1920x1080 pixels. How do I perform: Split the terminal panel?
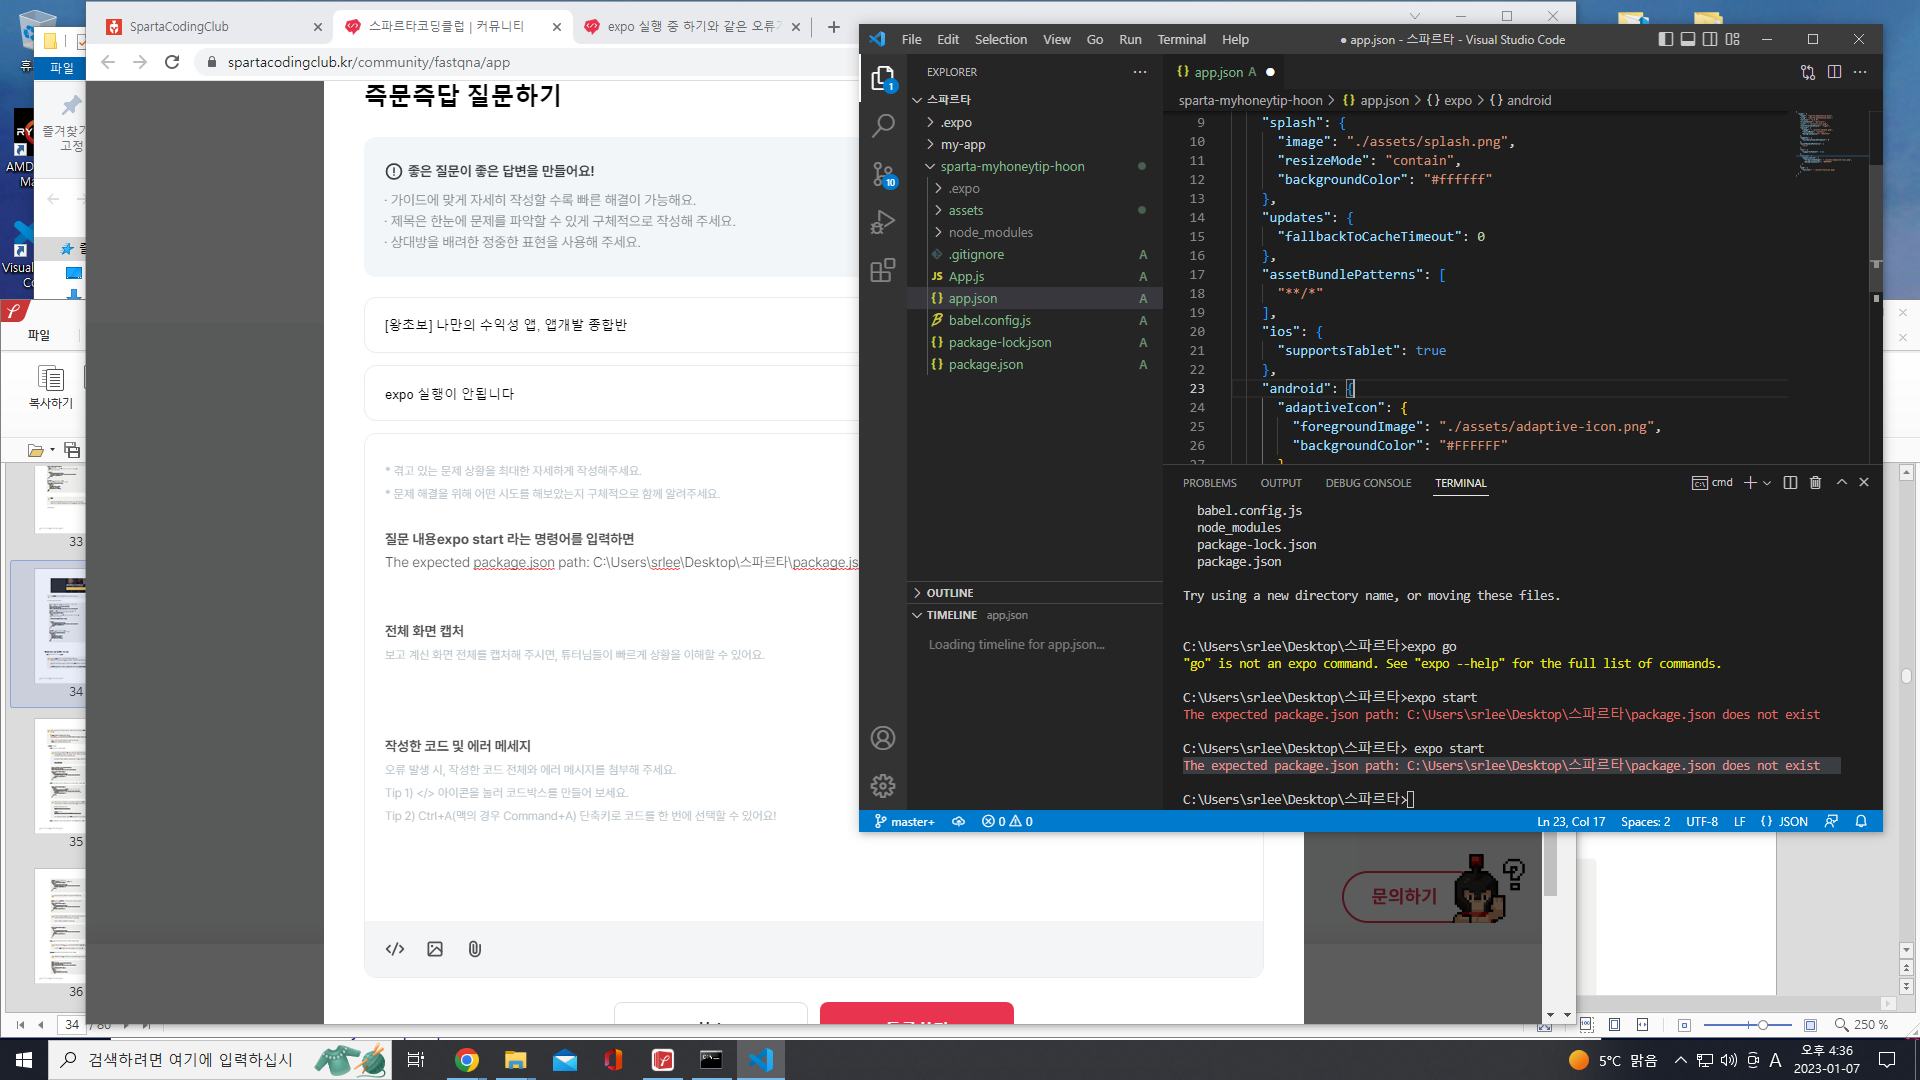[x=1790, y=482]
